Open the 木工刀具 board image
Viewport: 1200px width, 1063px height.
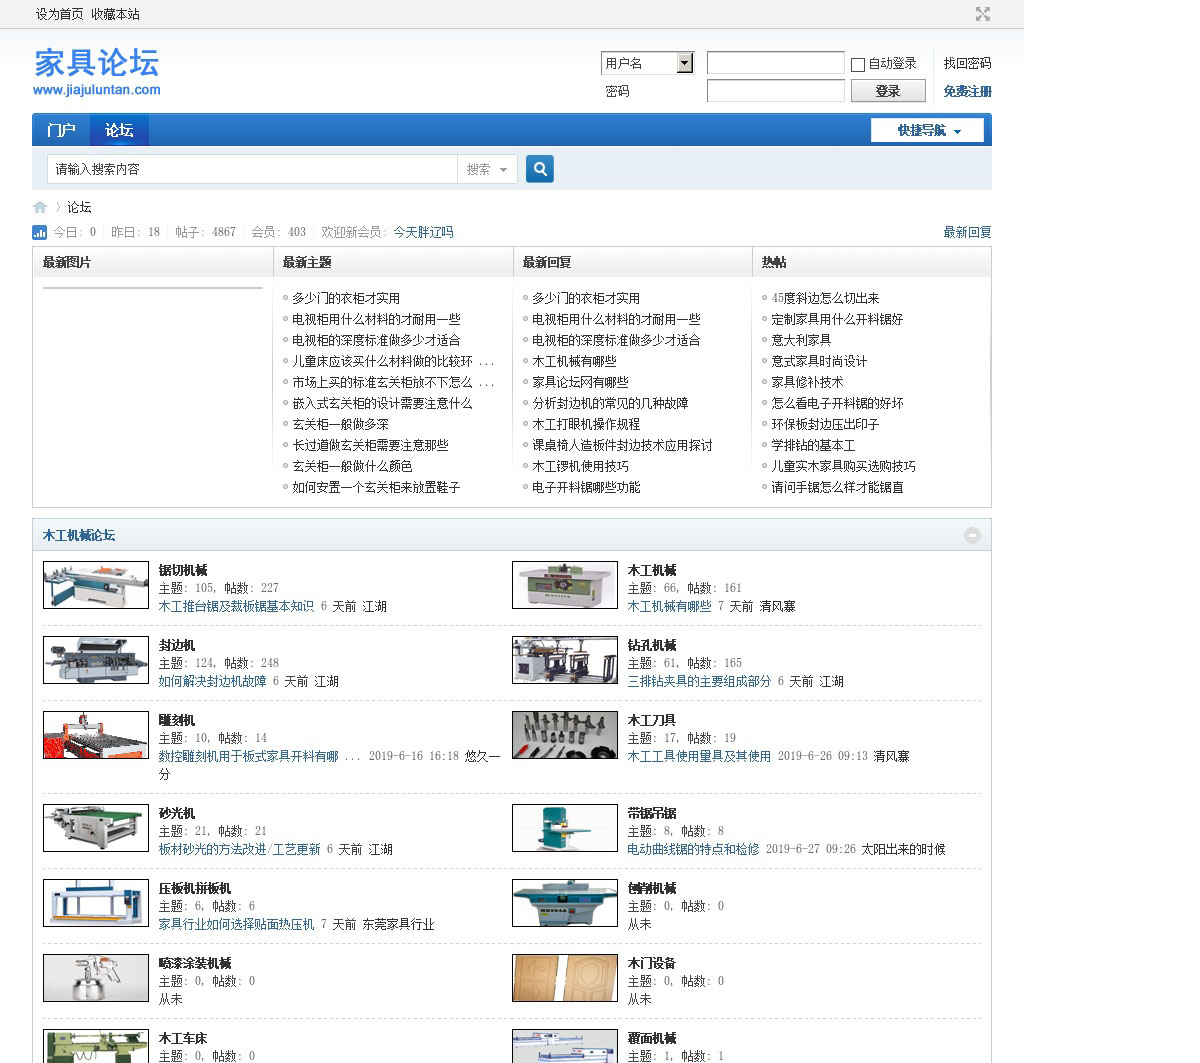point(565,735)
